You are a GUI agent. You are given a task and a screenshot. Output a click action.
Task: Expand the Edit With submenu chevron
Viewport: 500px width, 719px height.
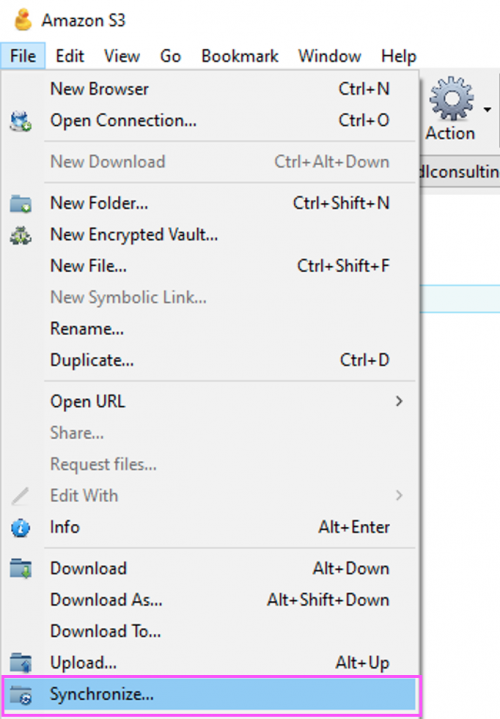pyautogui.click(x=399, y=496)
